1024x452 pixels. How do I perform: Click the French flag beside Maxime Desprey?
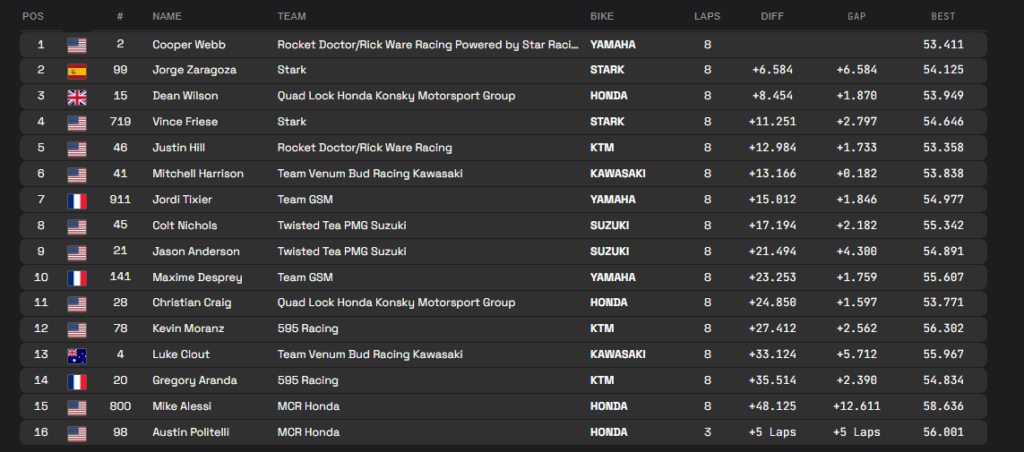77,278
